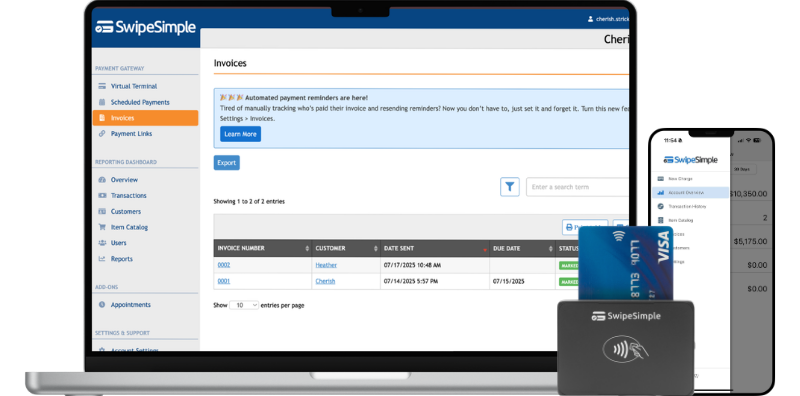The height and width of the screenshot is (396, 800).
Task: Select Account Overview in the phone menu
Action: pyautogui.click(x=691, y=192)
